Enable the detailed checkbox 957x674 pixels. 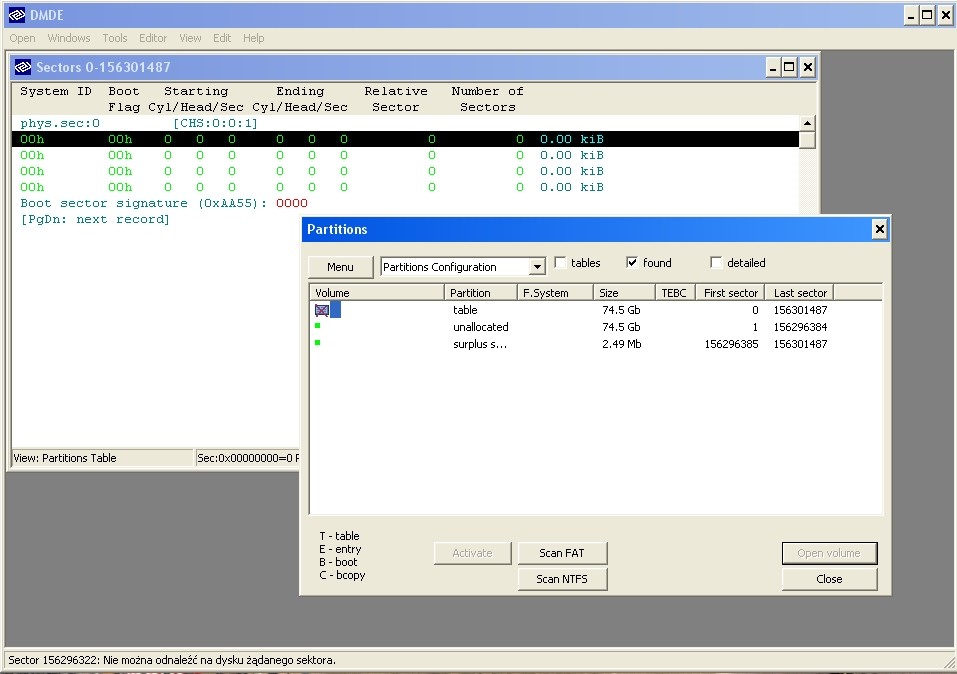click(717, 263)
